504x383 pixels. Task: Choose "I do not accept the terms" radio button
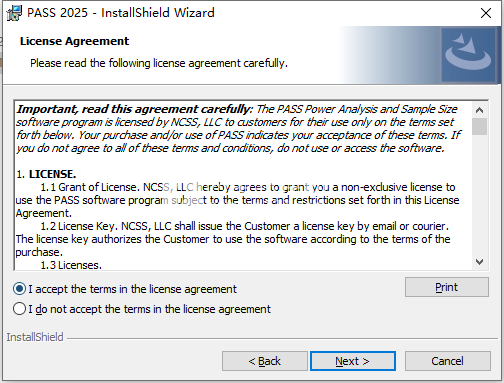click(19, 309)
